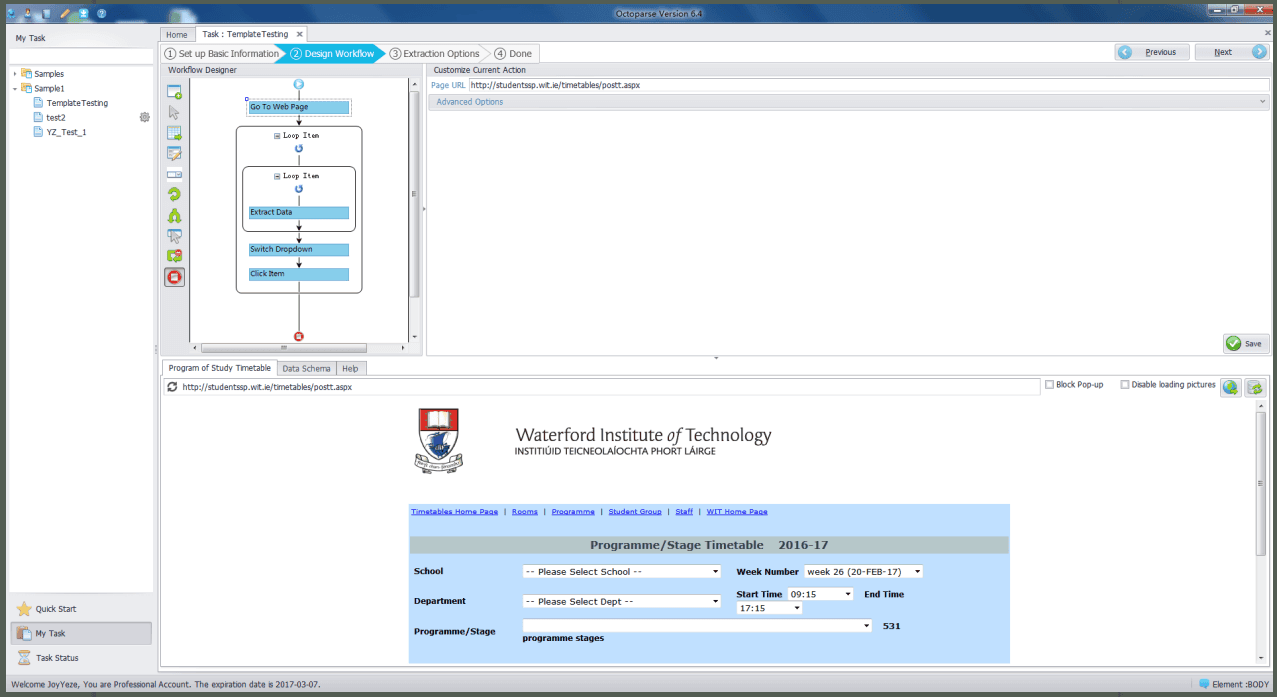Select the green Branch fork tool
This screenshot has width=1277, height=697.
point(174,215)
